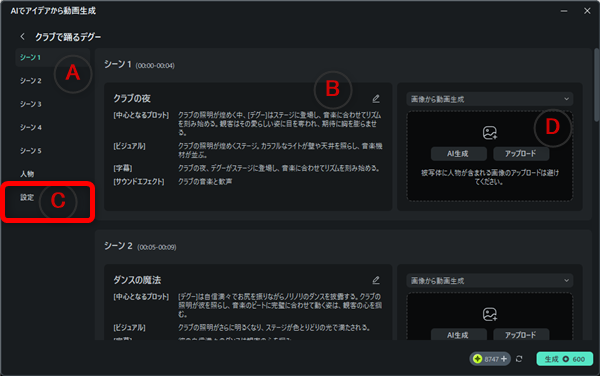600x376 pixels.
Task: Click the クラブの夜 scene title
Action: coord(132,99)
